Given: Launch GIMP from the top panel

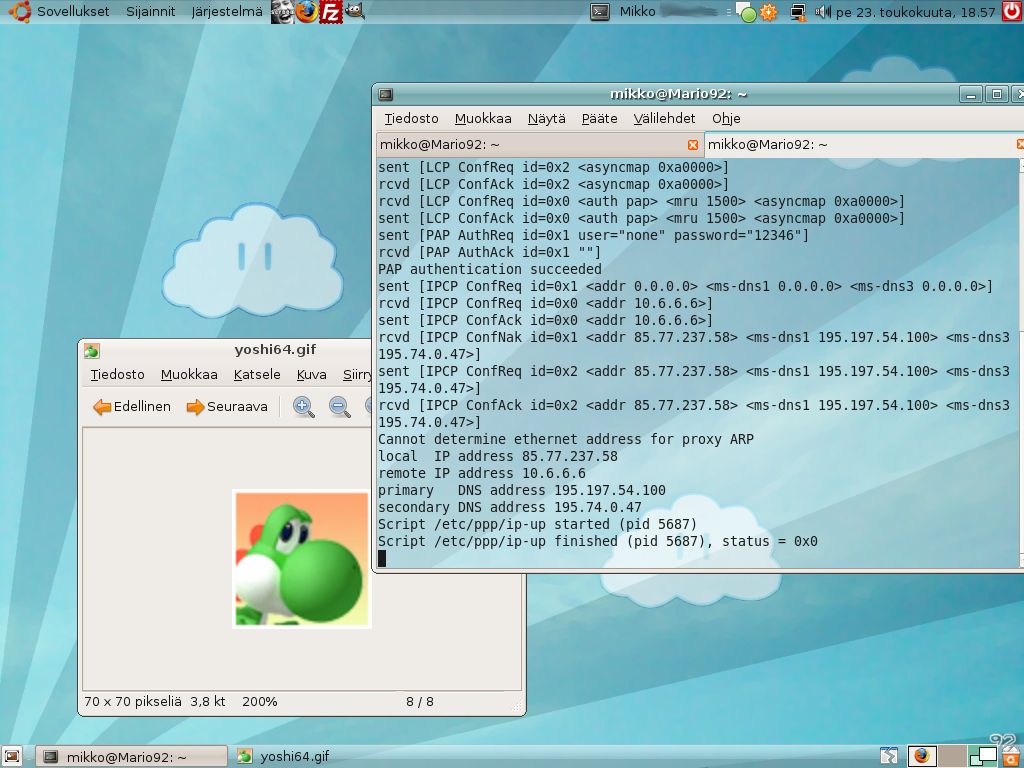Looking at the screenshot, I should point(355,11).
